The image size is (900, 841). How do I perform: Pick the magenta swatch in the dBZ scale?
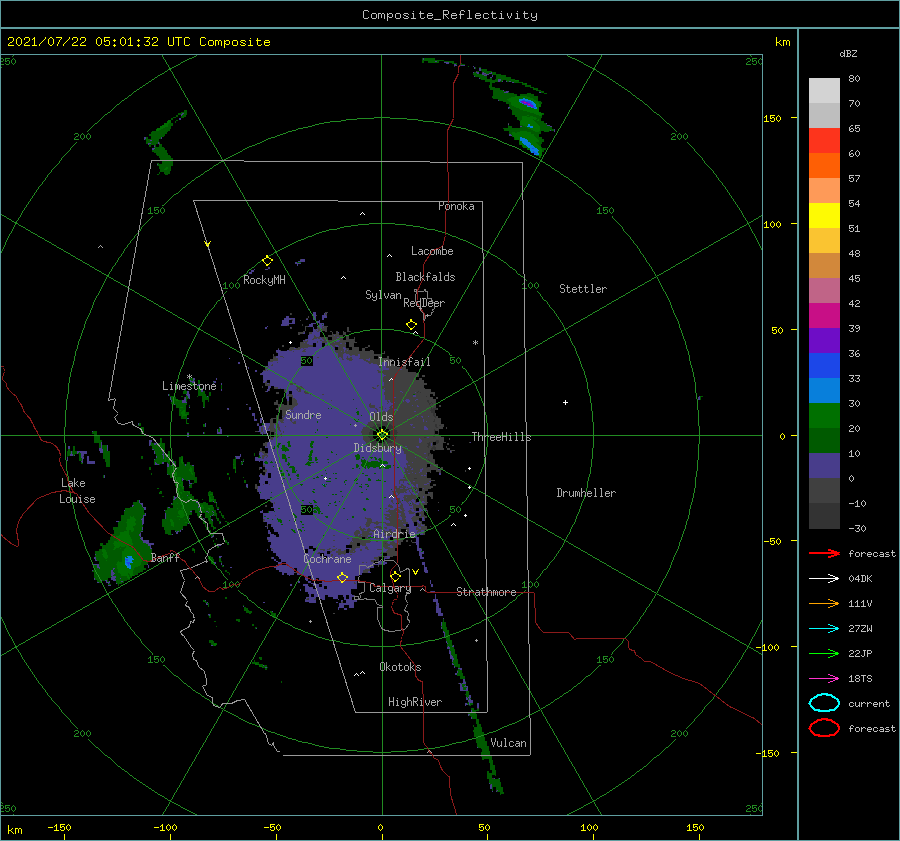click(x=824, y=315)
